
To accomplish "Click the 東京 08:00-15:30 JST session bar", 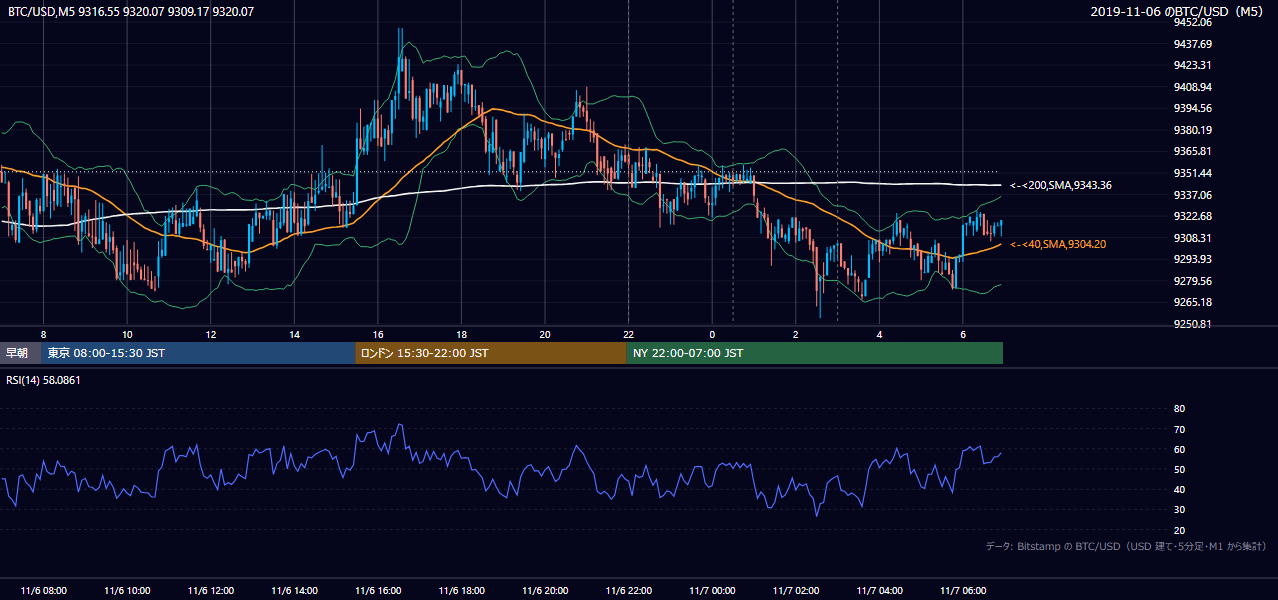I will [198, 353].
